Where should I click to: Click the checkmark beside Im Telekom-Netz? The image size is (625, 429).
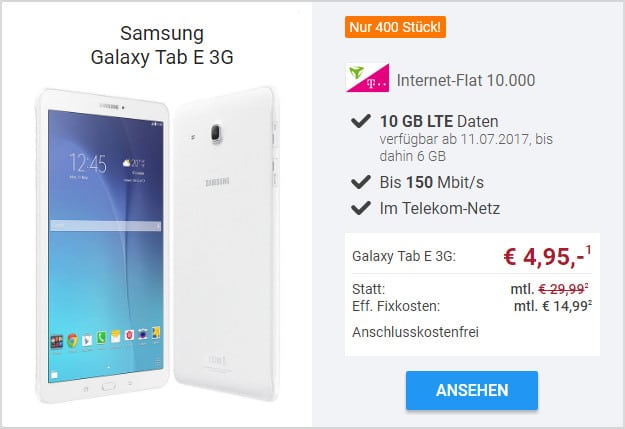(361, 208)
